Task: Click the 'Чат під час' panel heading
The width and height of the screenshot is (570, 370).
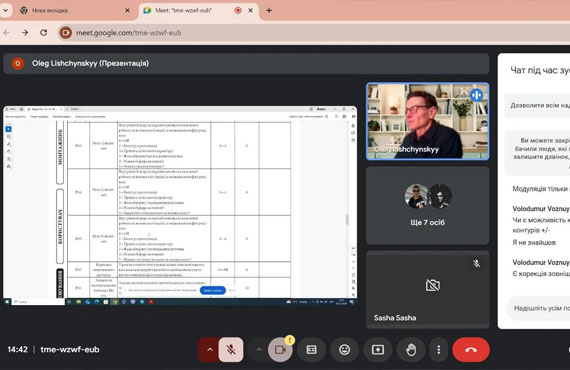Action: click(x=539, y=70)
